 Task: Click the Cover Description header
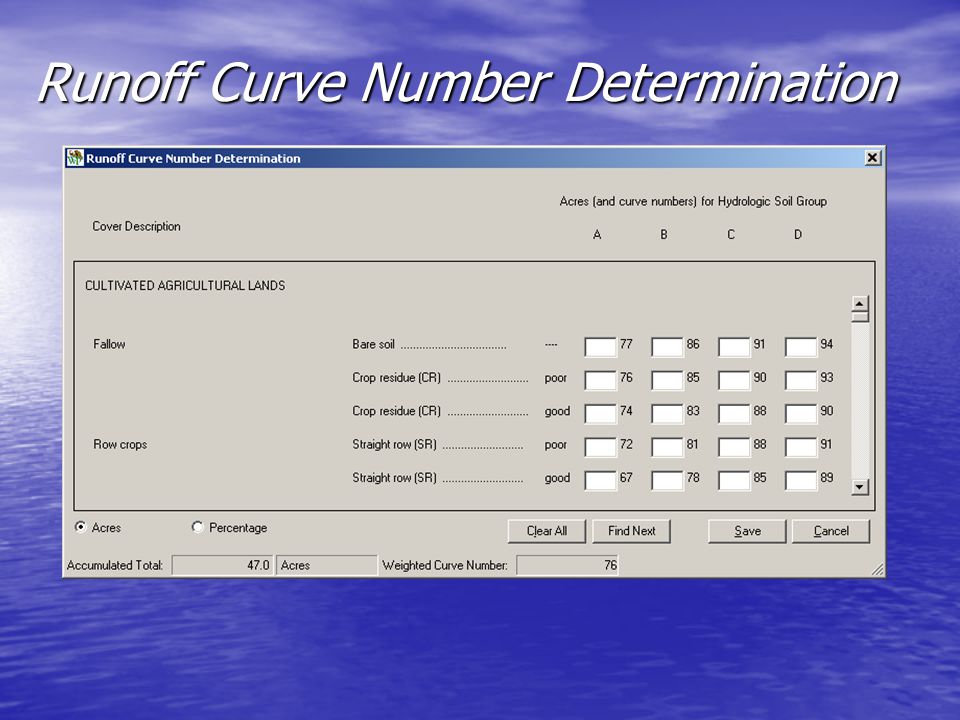tap(136, 227)
